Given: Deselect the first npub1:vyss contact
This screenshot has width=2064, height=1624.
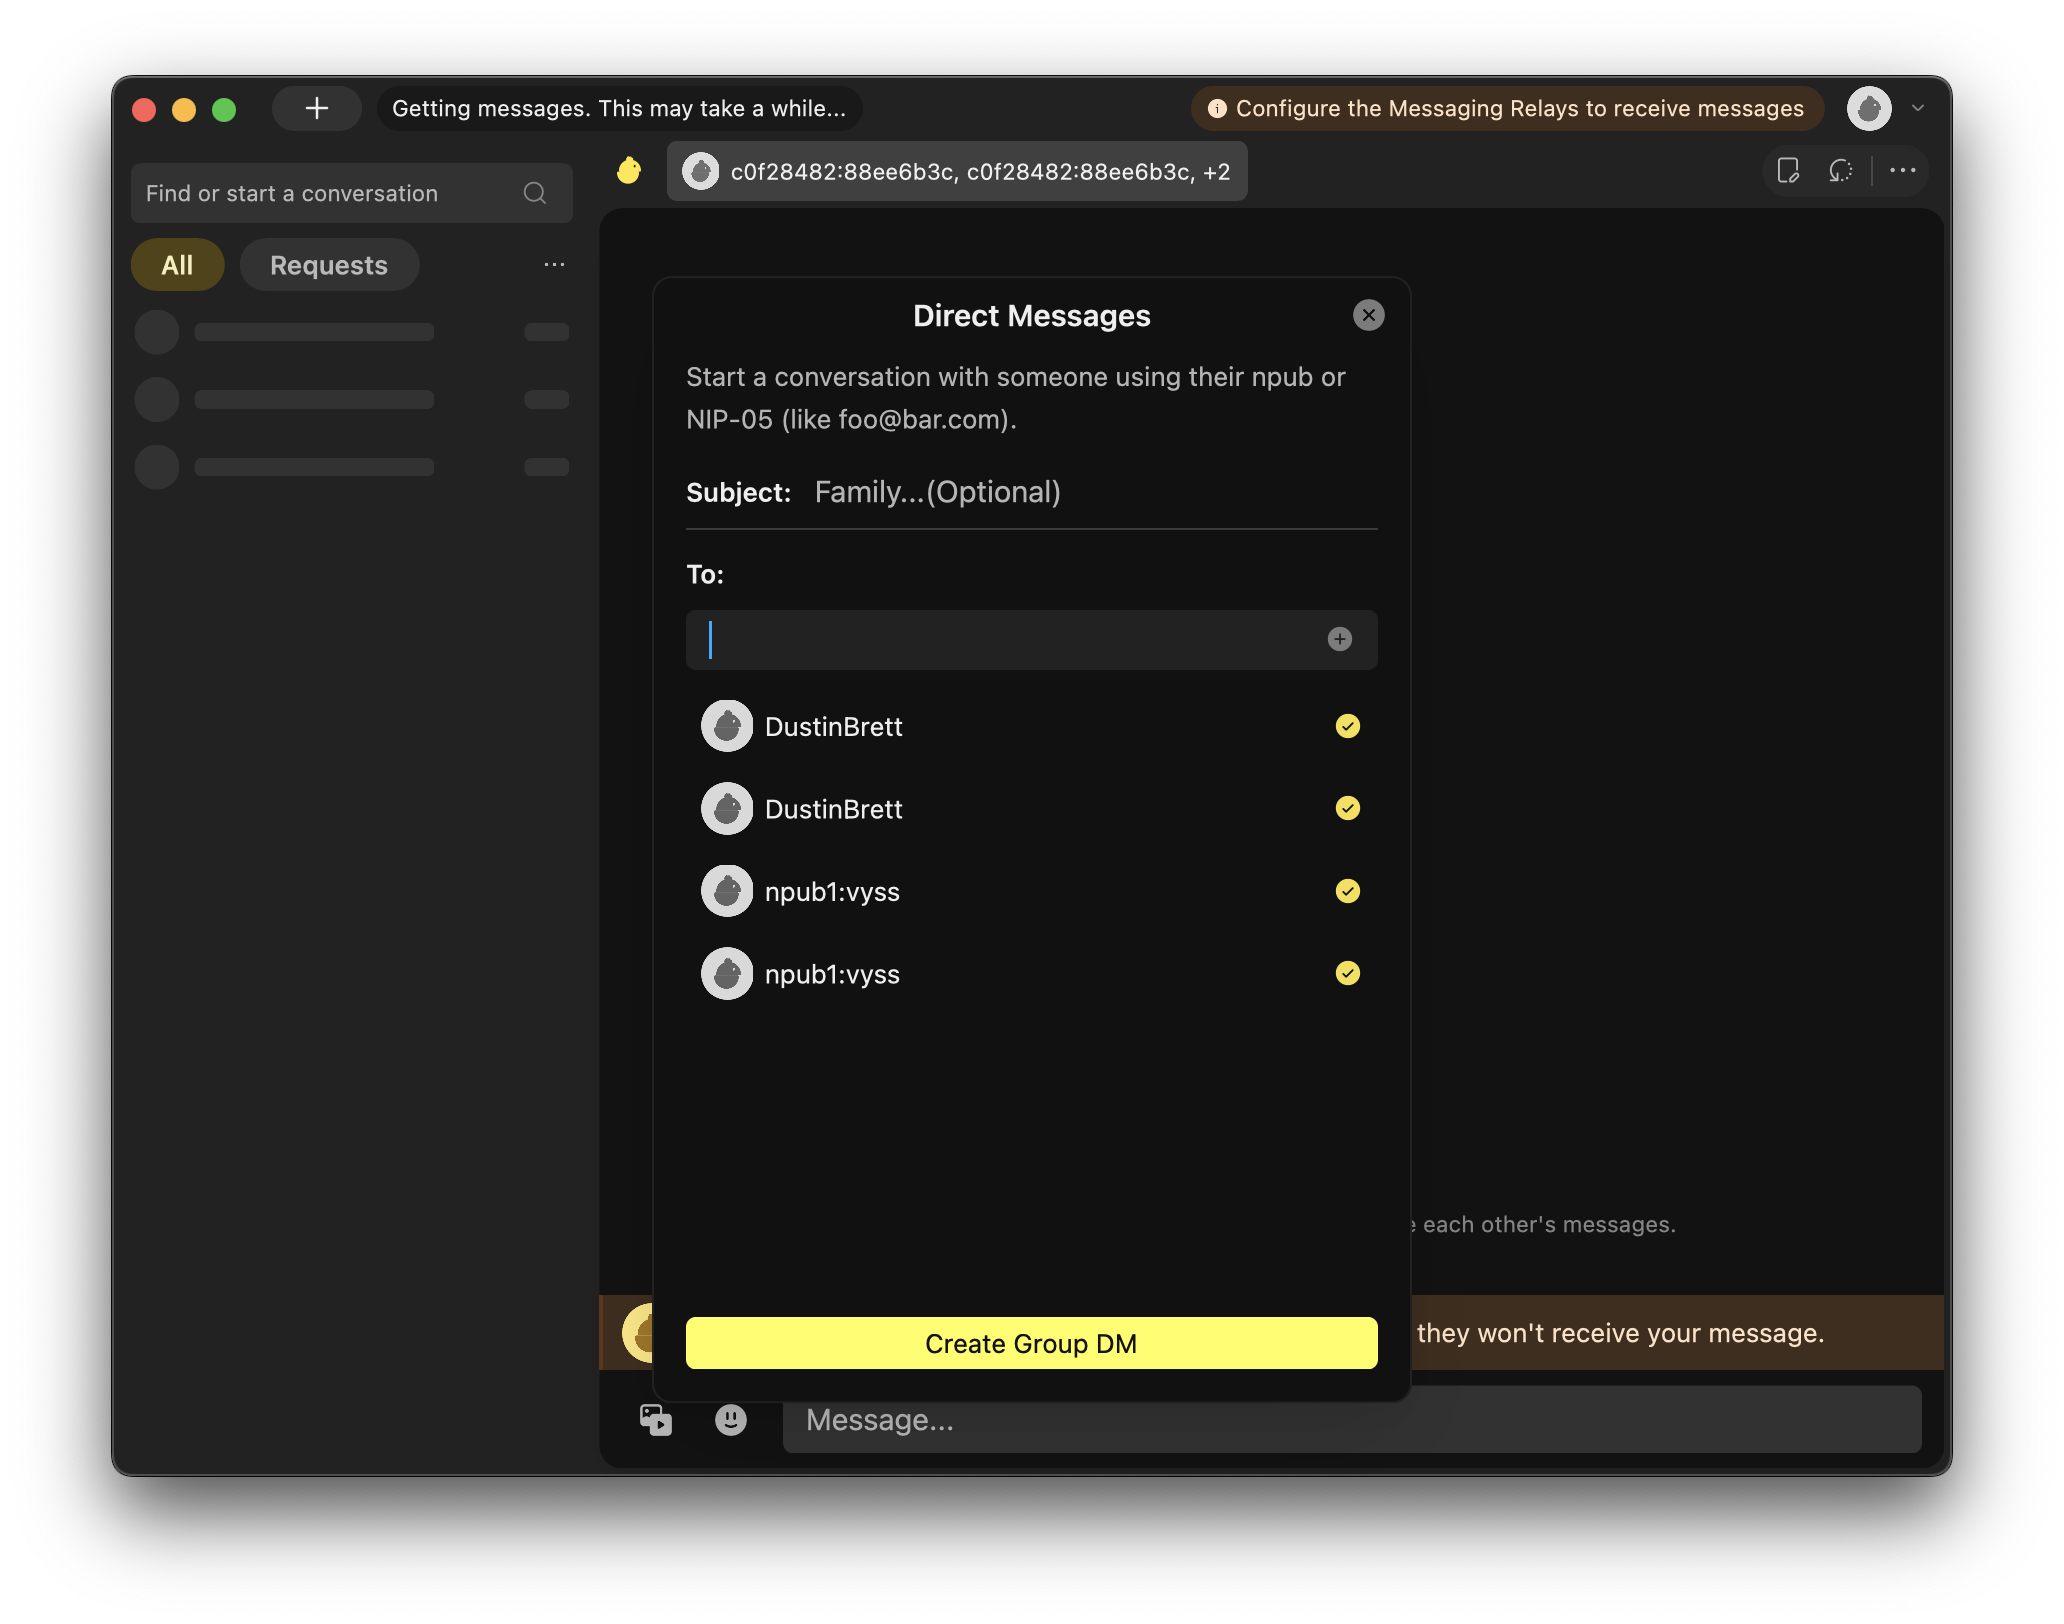Looking at the screenshot, I should click(1347, 891).
